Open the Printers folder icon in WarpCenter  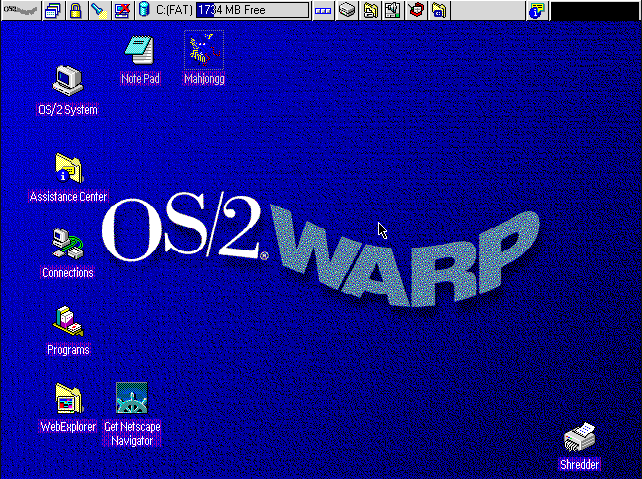pos(370,10)
